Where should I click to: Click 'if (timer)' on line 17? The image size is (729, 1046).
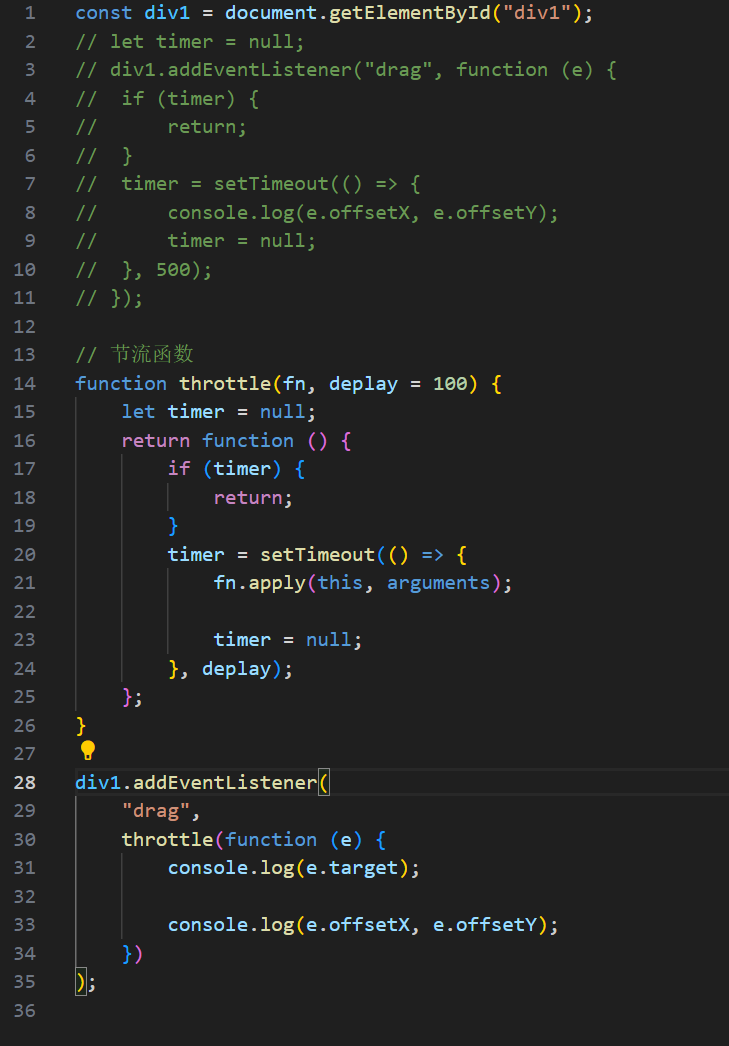click(224, 469)
